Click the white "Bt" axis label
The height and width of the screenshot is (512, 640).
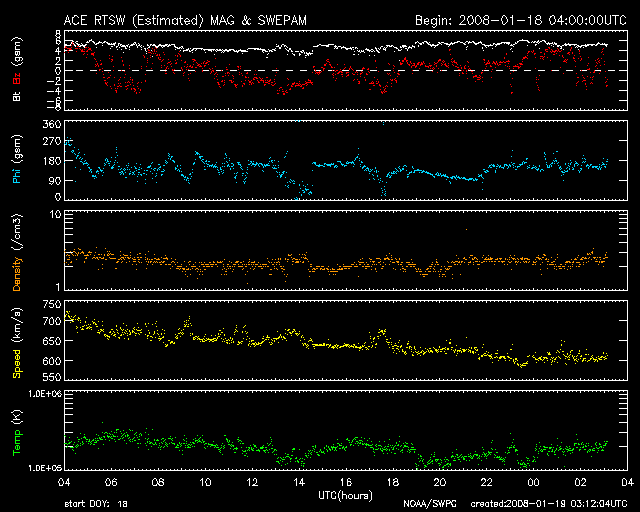pos(17,96)
